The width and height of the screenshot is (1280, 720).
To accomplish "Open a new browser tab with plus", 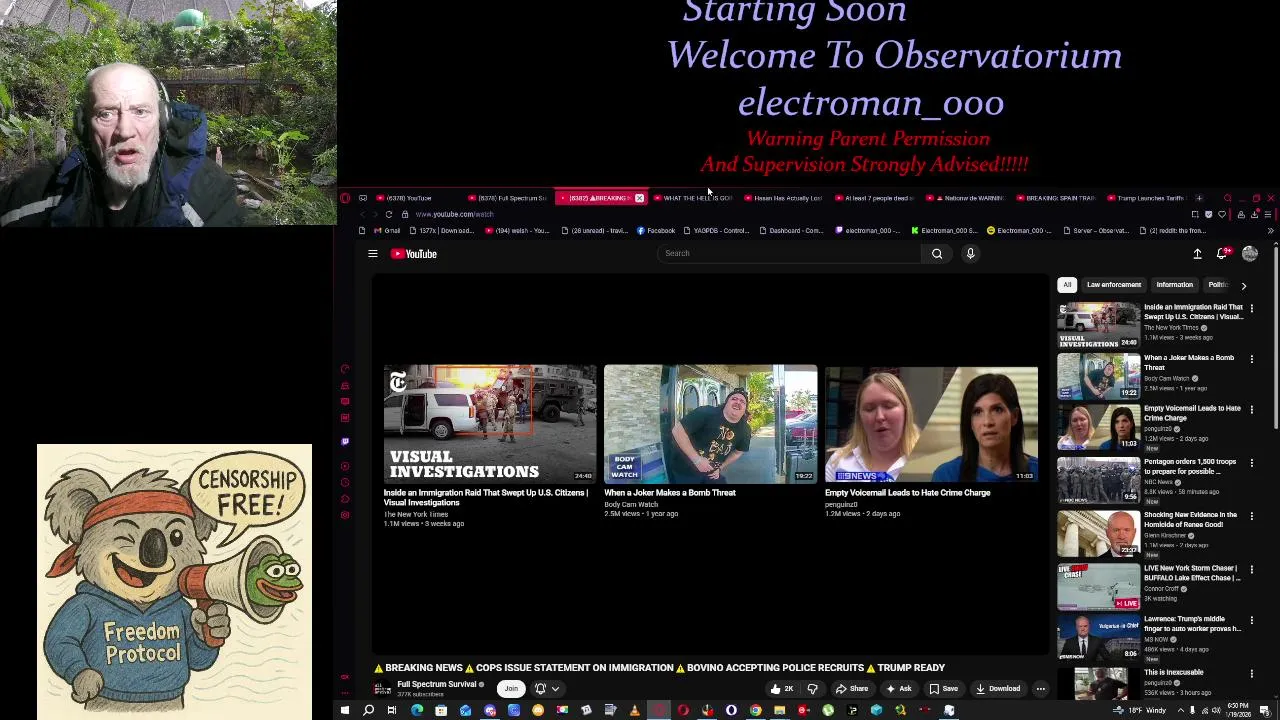I will click(x=1199, y=198).
